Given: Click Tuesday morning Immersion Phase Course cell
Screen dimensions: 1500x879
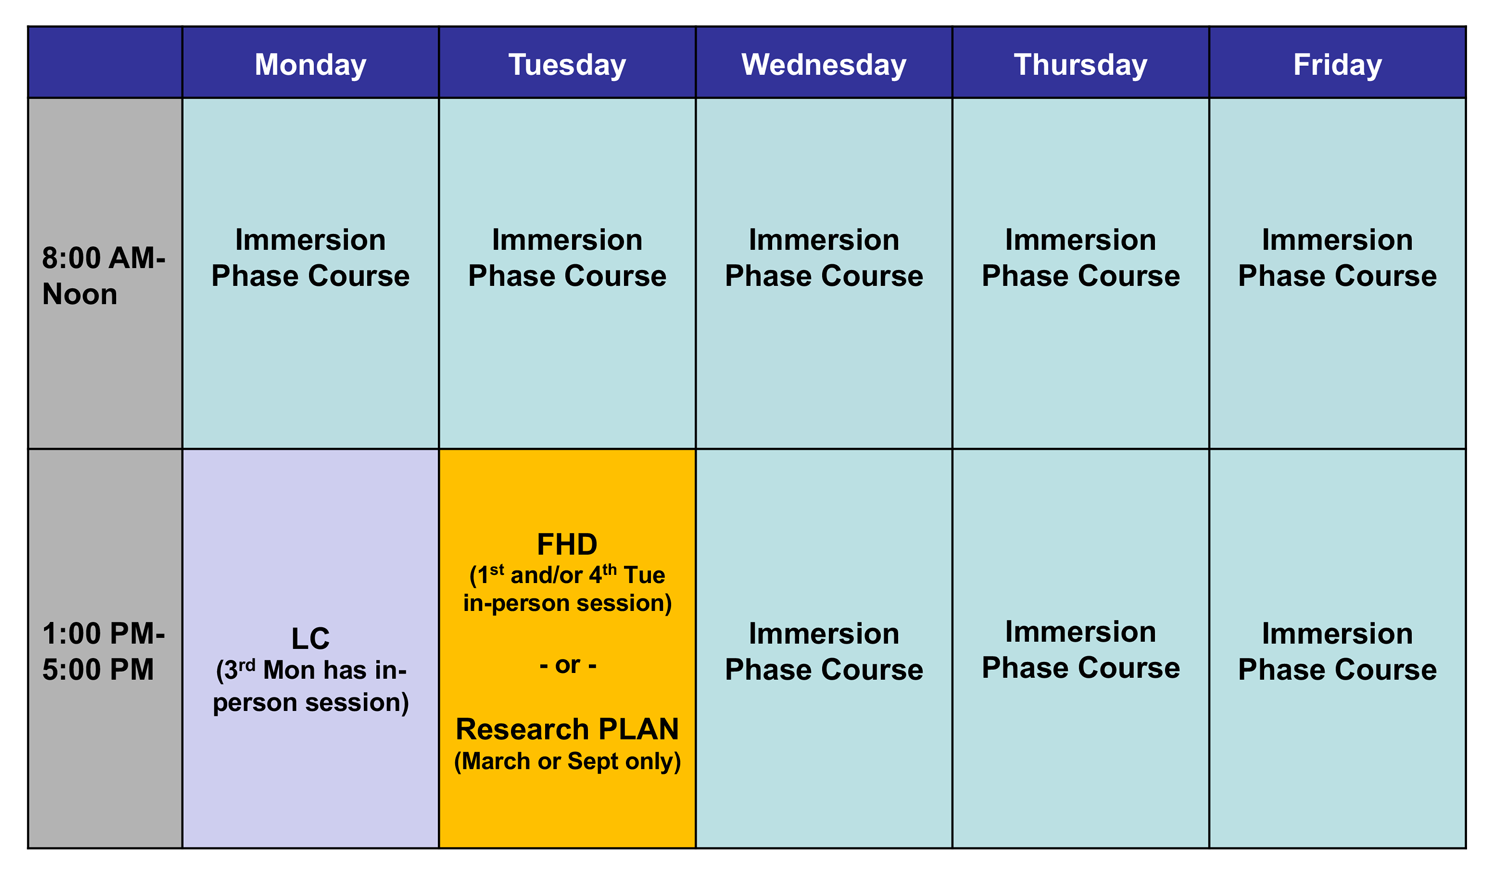Looking at the screenshot, I should click(567, 274).
